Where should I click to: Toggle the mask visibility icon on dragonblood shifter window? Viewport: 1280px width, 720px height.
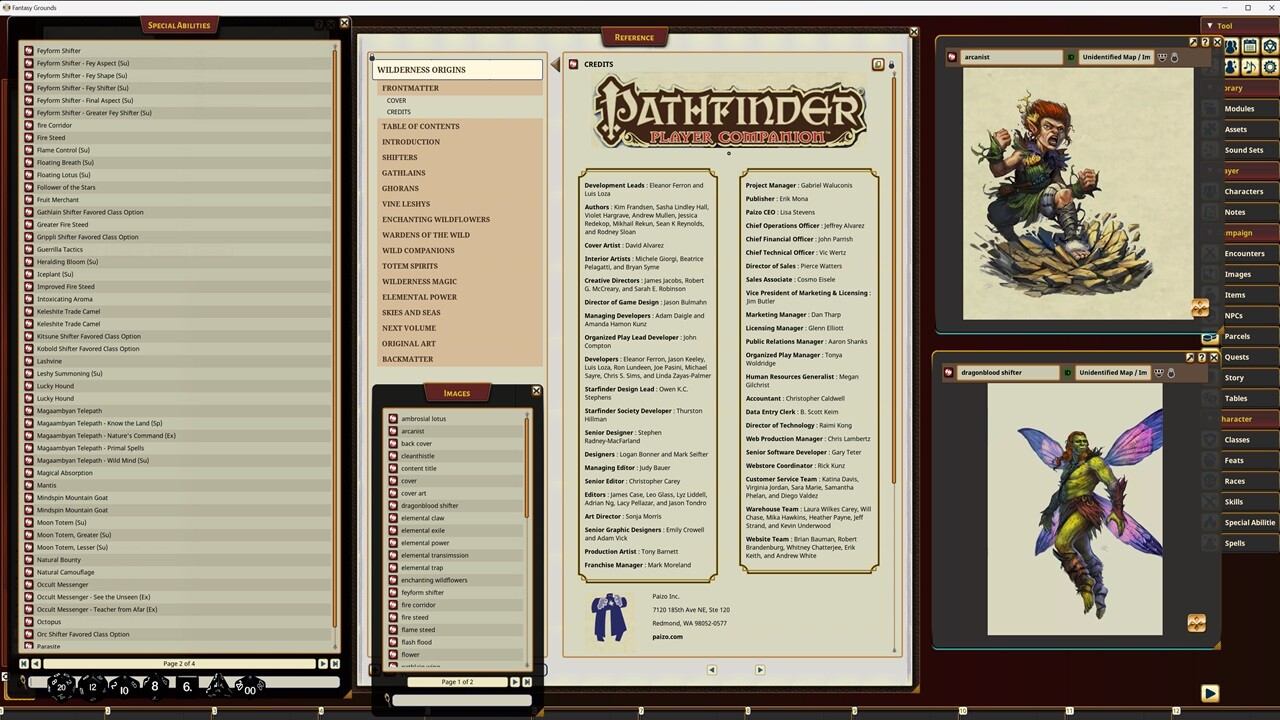click(1159, 372)
